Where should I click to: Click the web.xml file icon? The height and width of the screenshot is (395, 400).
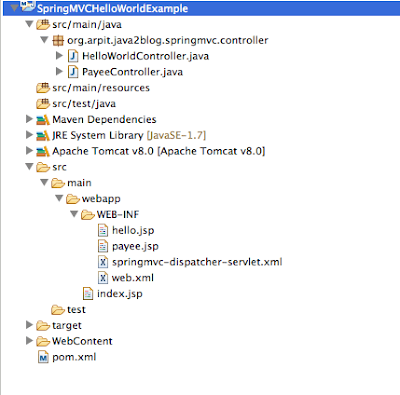tap(103, 278)
